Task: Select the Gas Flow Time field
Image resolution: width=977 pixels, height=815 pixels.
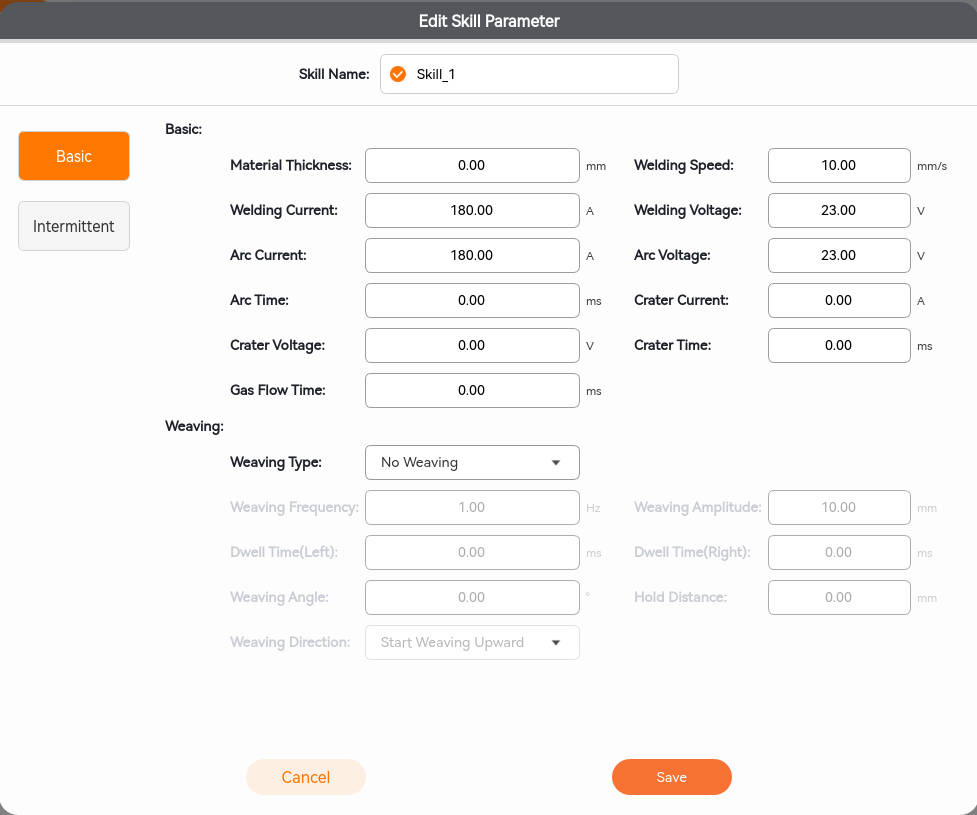Action: click(x=471, y=390)
